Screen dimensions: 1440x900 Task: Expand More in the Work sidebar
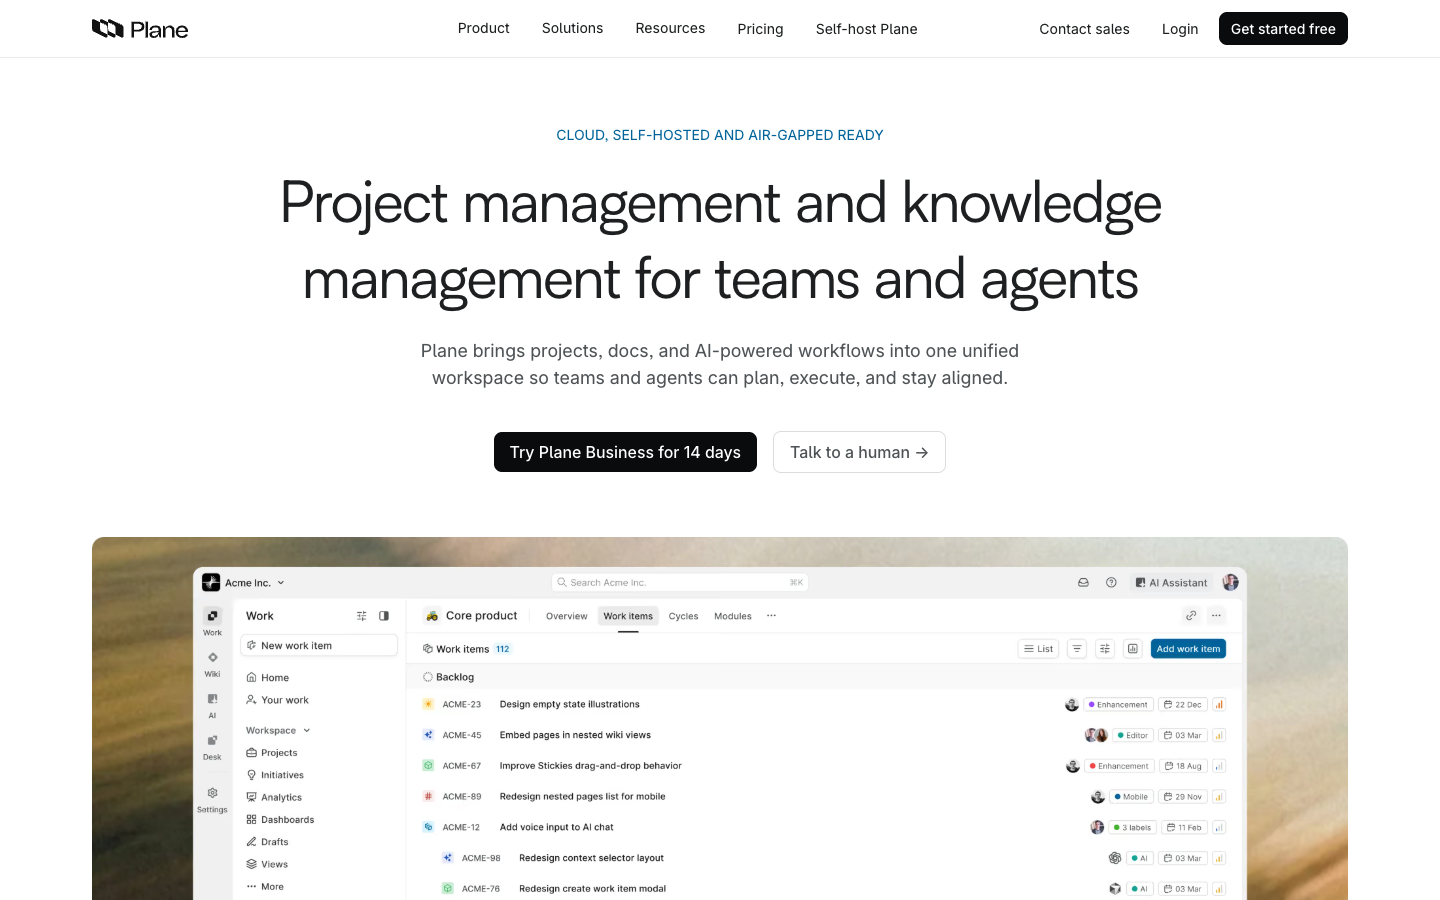(x=265, y=886)
